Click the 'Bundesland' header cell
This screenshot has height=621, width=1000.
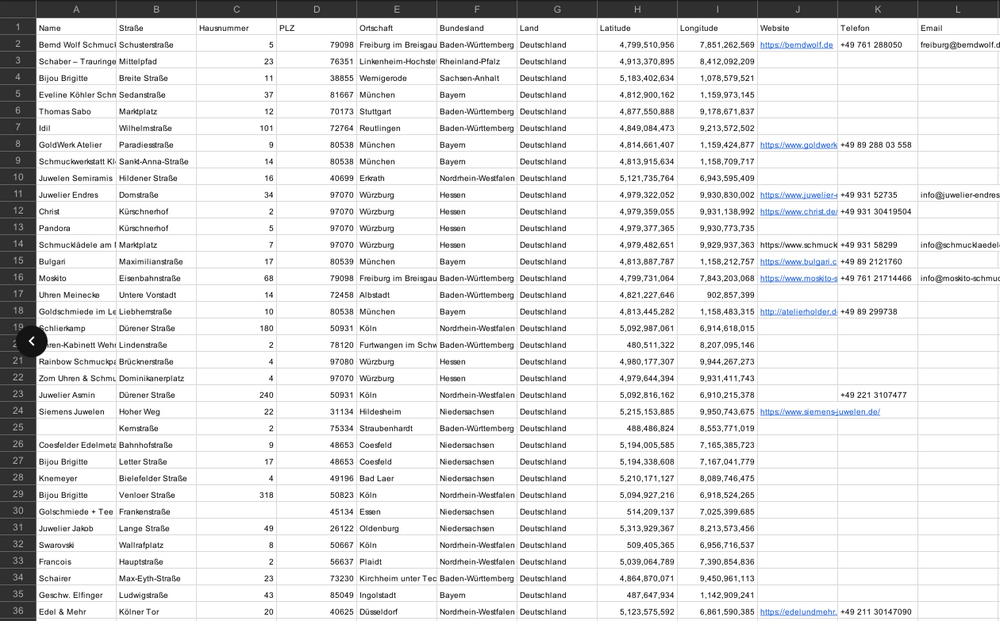coord(477,28)
